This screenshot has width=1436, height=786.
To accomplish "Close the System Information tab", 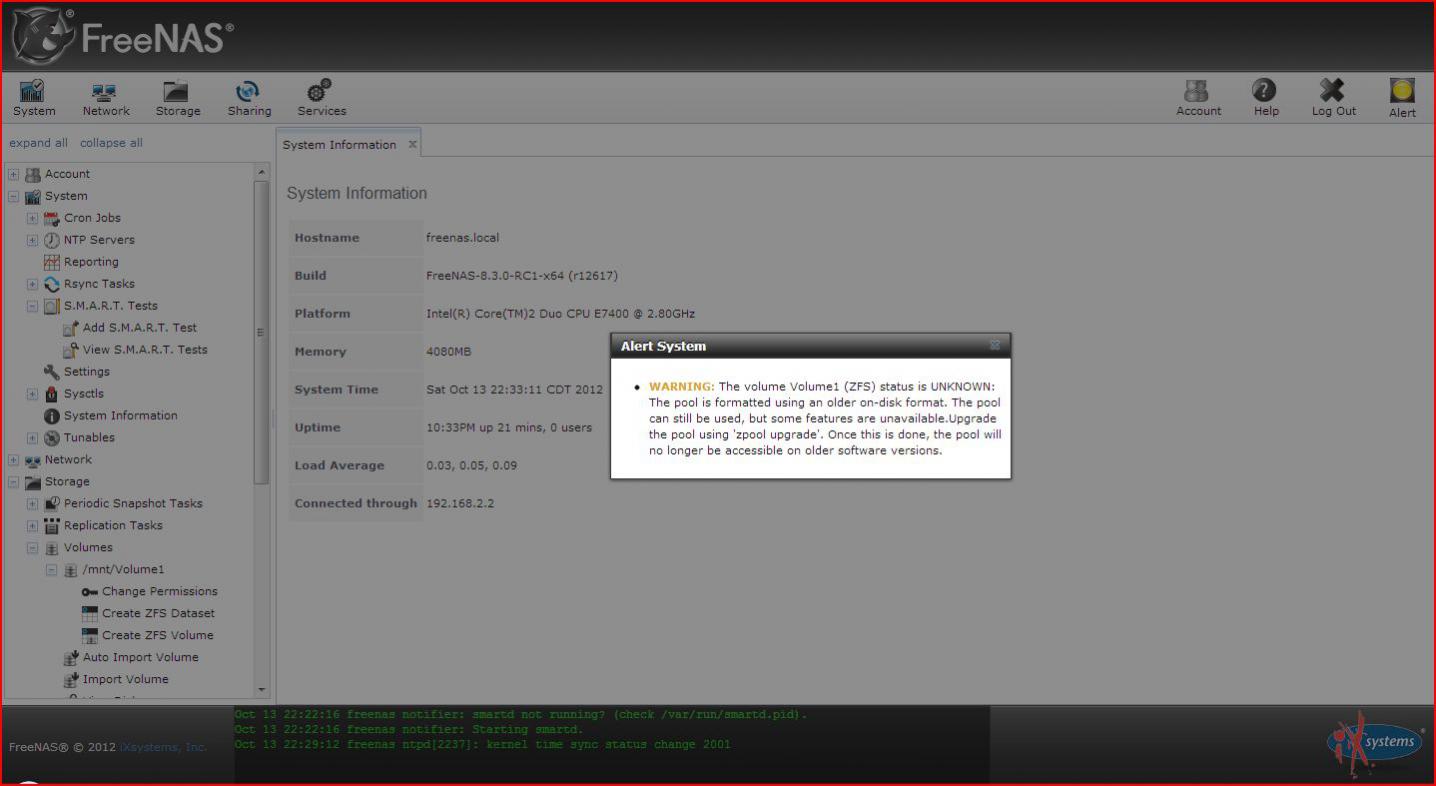I will point(413,144).
